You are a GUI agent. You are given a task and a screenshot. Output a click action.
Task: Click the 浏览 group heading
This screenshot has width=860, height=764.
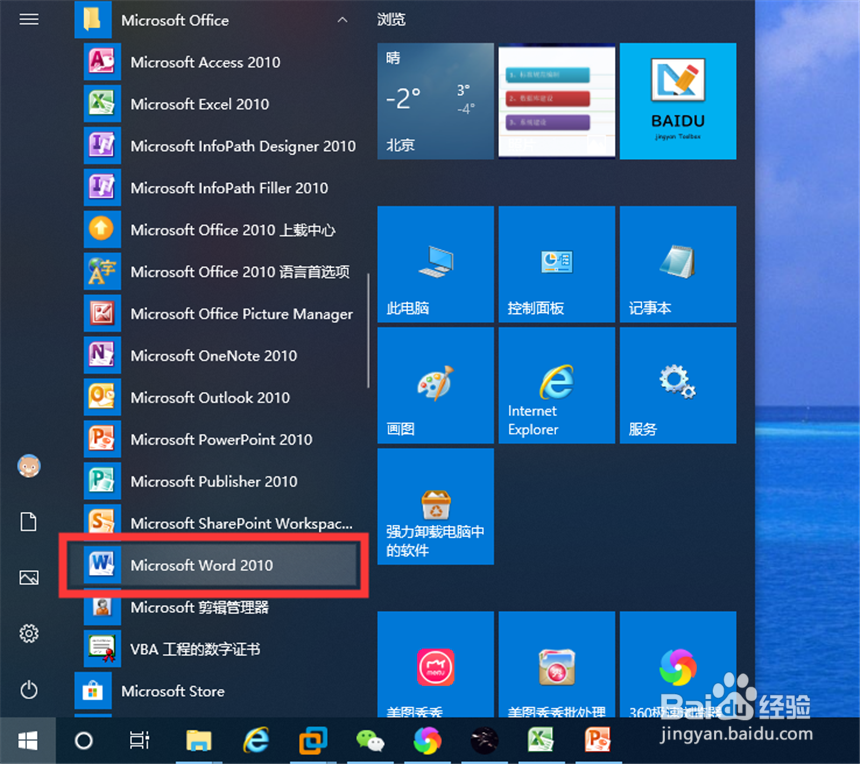click(391, 20)
